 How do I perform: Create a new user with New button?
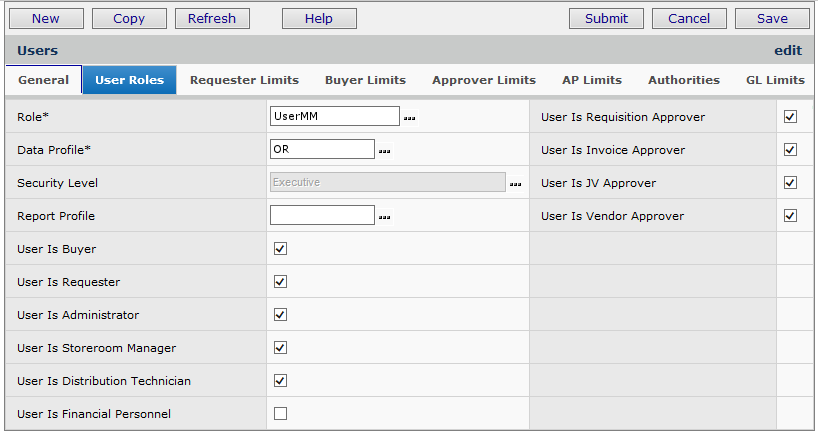point(45,18)
